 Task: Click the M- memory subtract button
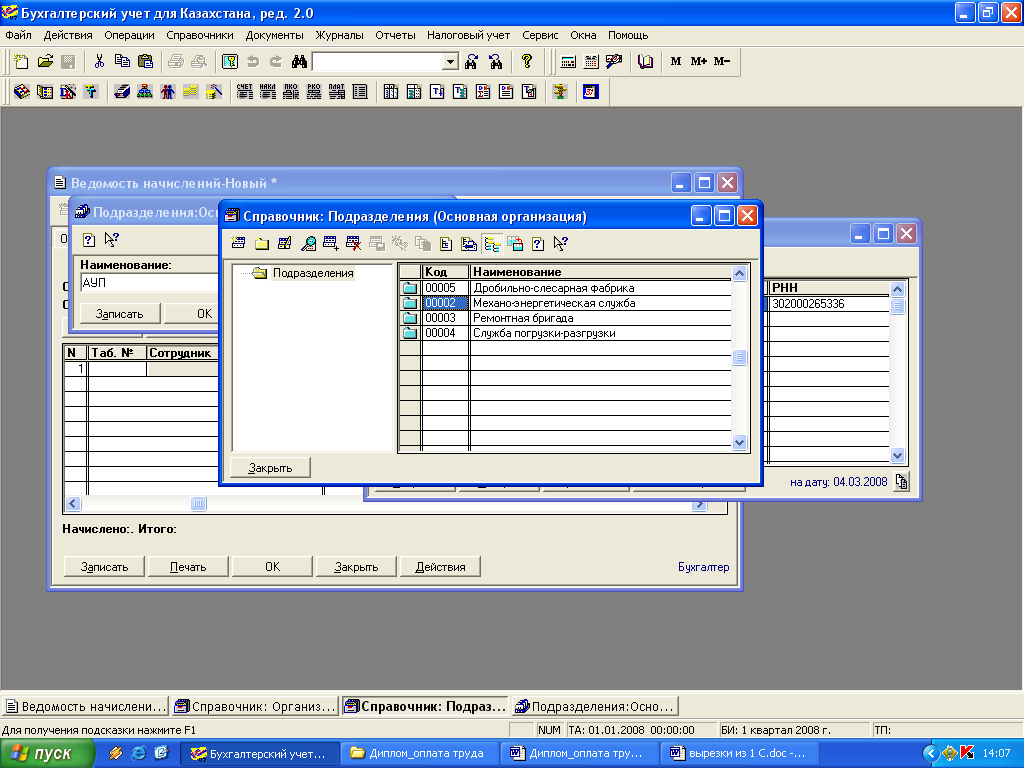722,61
